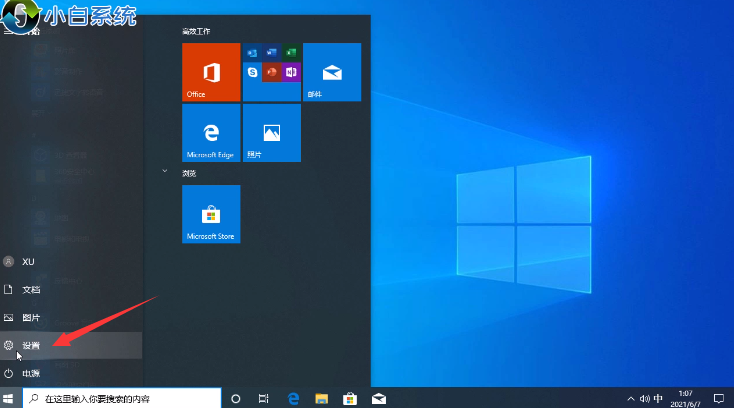Launch the Microsoft Edge tile

coord(211,133)
